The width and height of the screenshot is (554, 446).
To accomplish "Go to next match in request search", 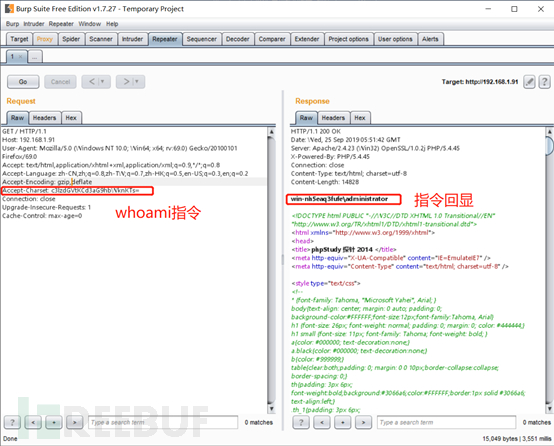I will pyautogui.click(x=75, y=422).
